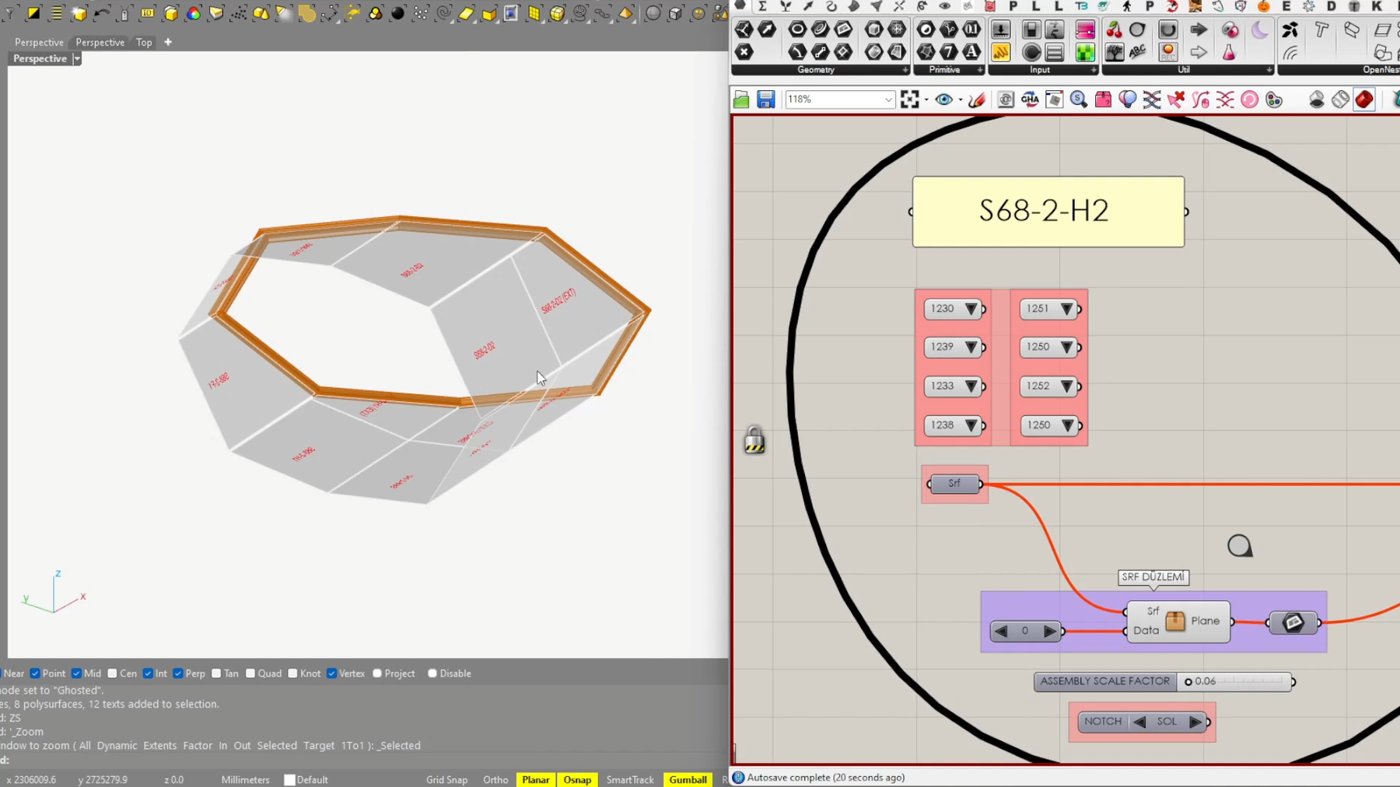
Task: Click the eye preview icon on the canvas toolbar
Action: click(x=944, y=100)
